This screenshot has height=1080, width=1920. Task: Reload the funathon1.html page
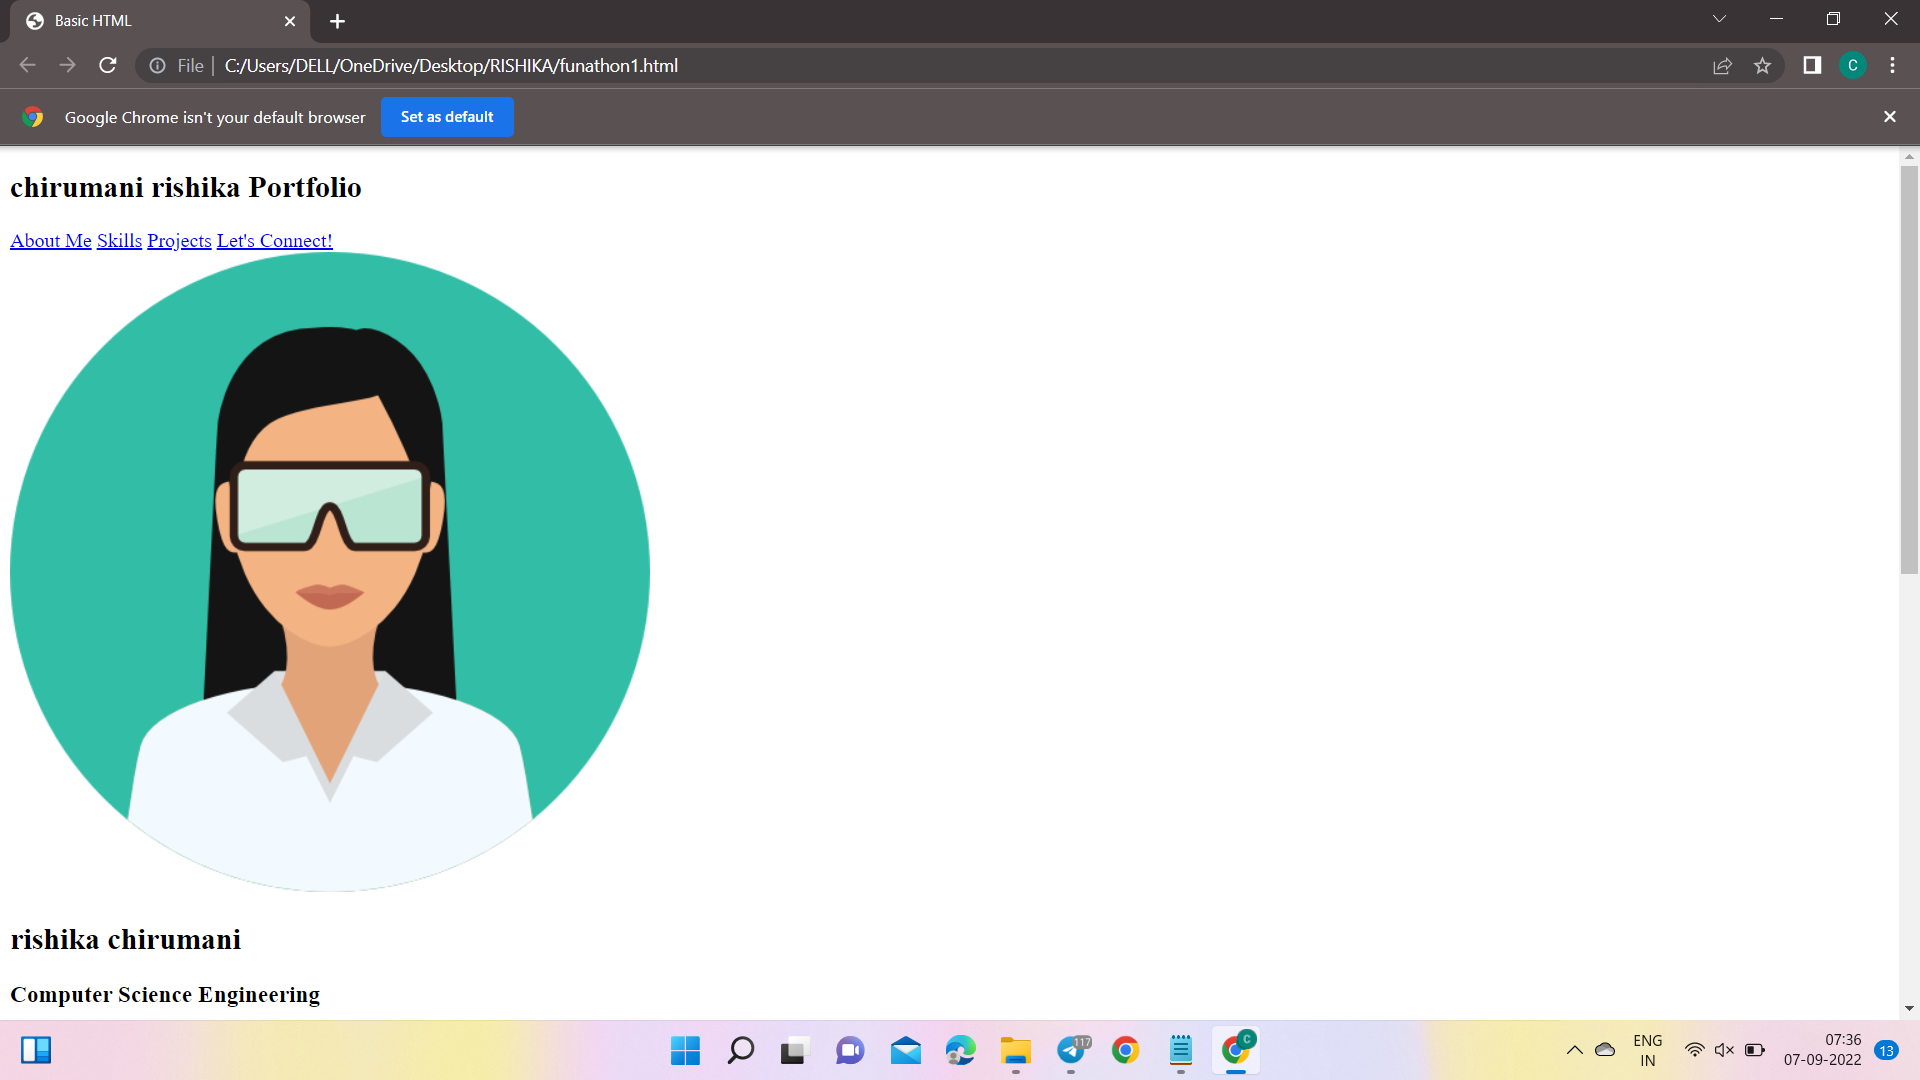pos(107,65)
